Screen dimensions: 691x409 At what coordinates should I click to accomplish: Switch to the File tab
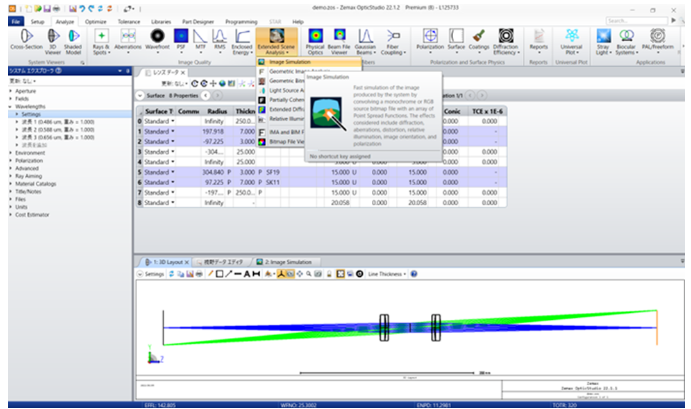(x=16, y=21)
